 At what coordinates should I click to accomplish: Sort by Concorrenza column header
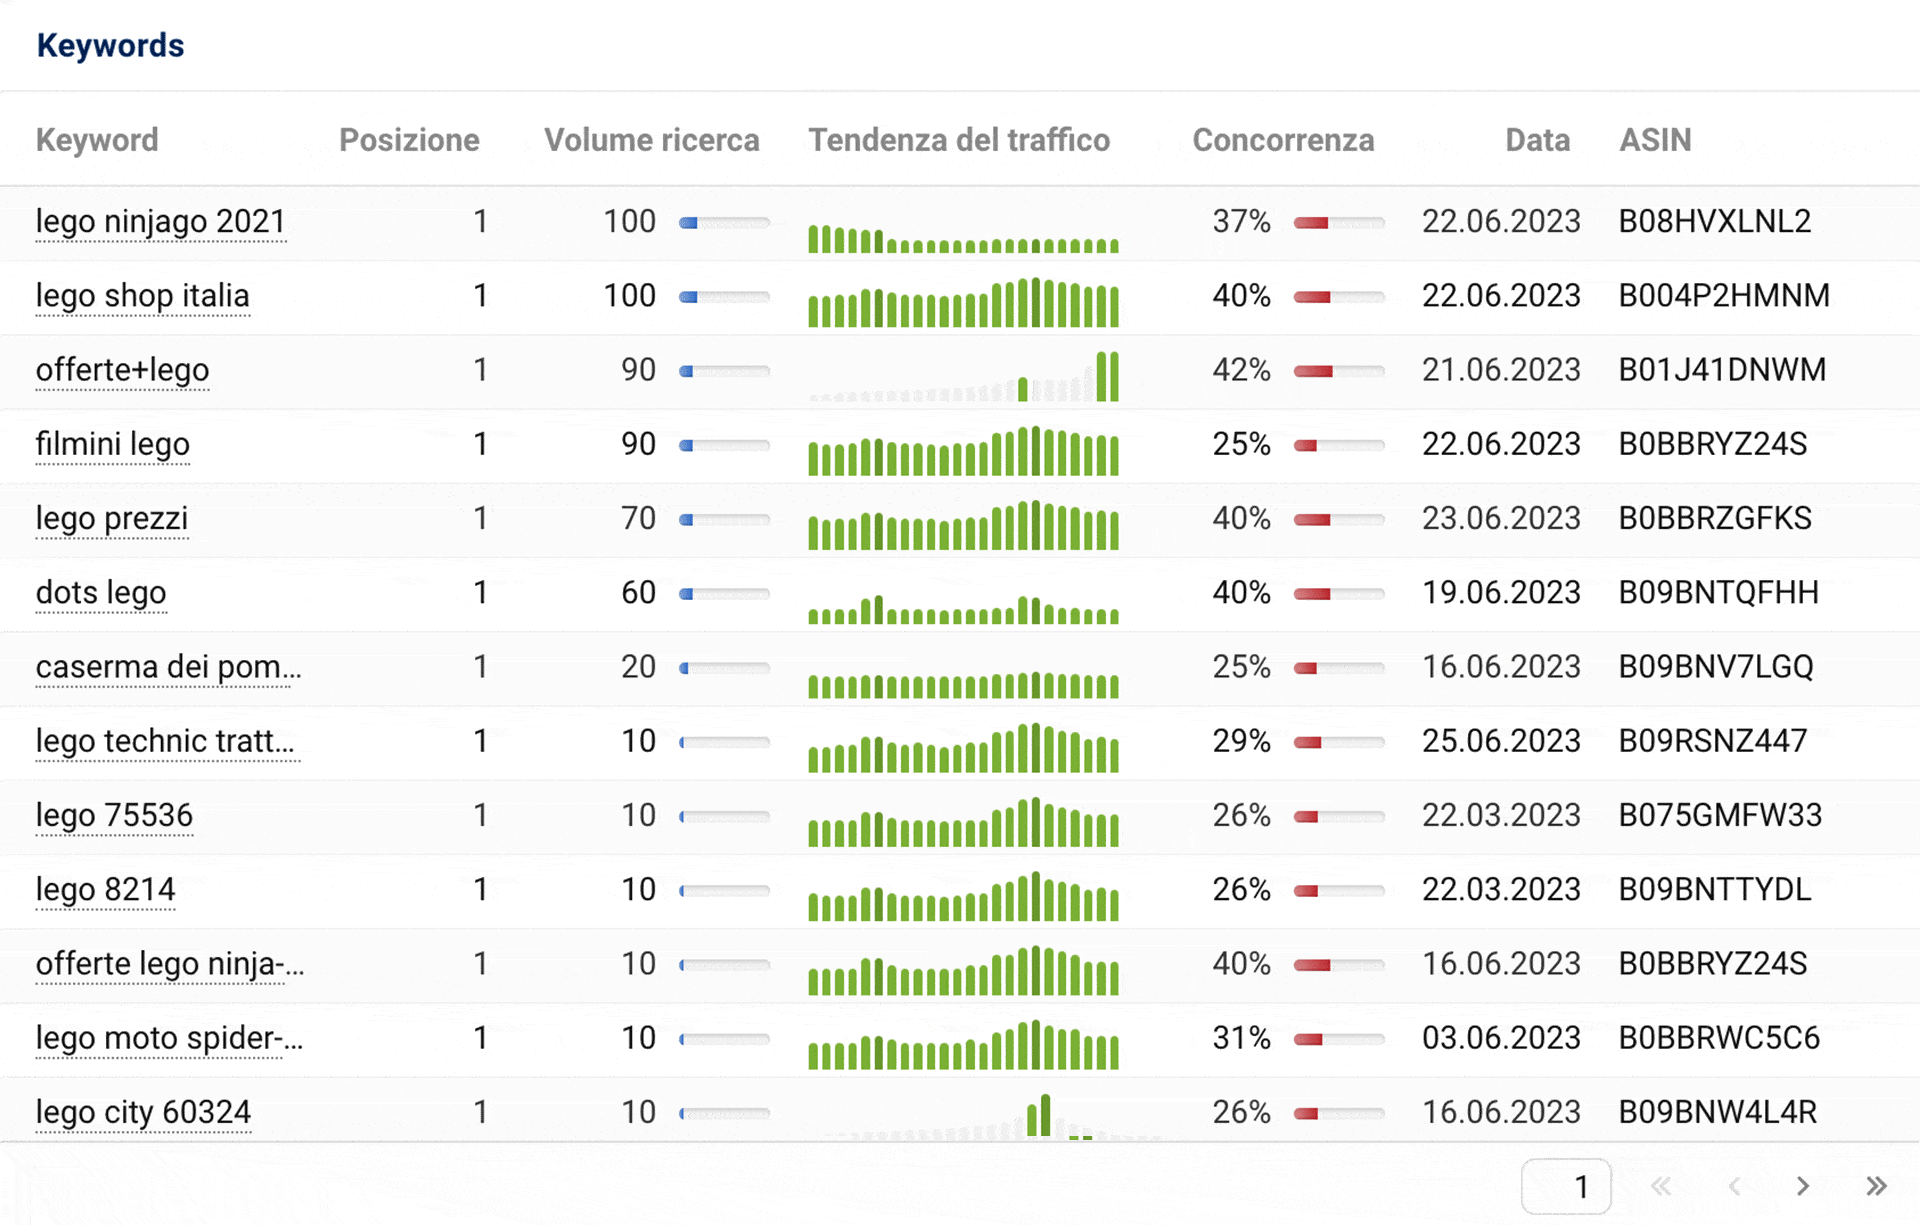pyautogui.click(x=1283, y=140)
